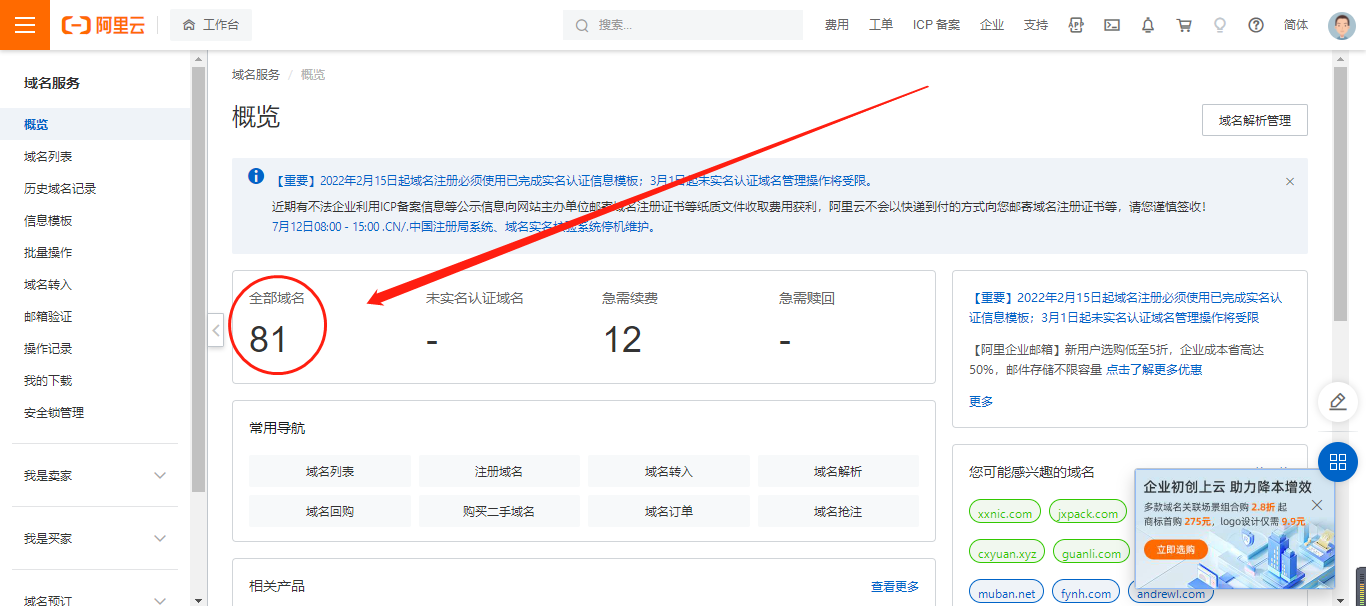Open the orange hamburger menu
Image resolution: width=1366 pixels, height=606 pixels.
coord(25,25)
